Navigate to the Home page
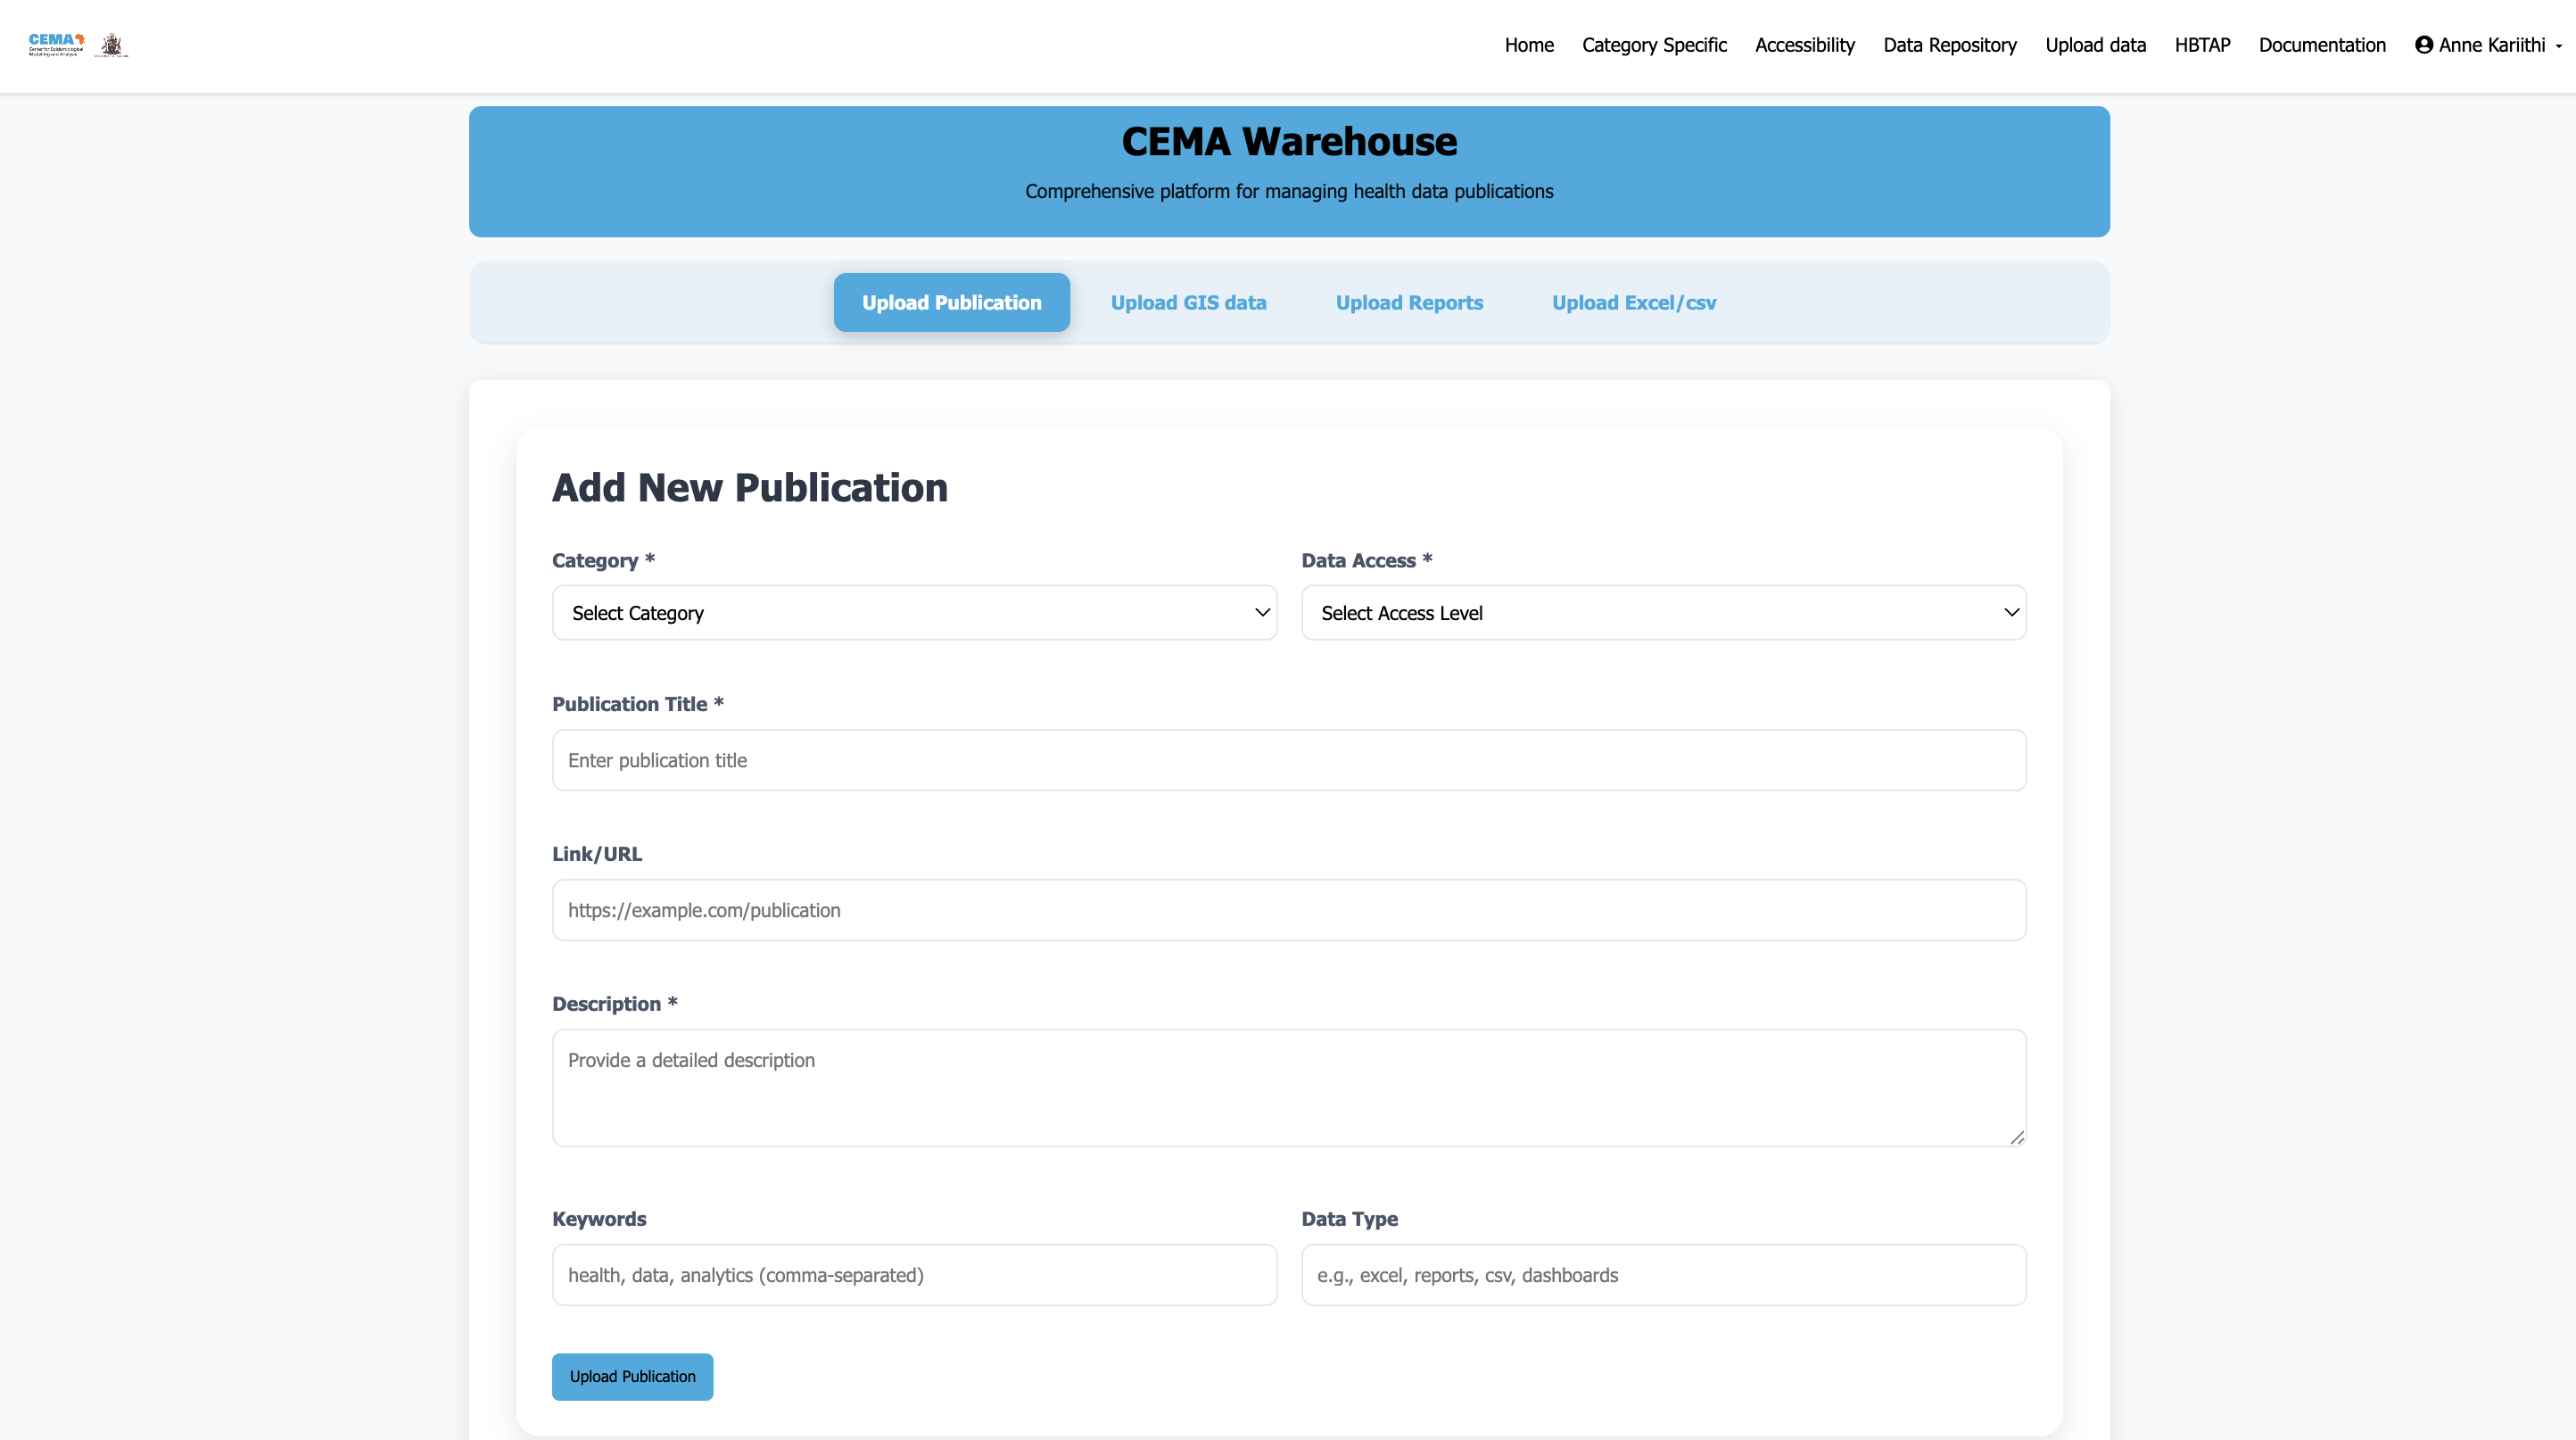 pos(1529,45)
